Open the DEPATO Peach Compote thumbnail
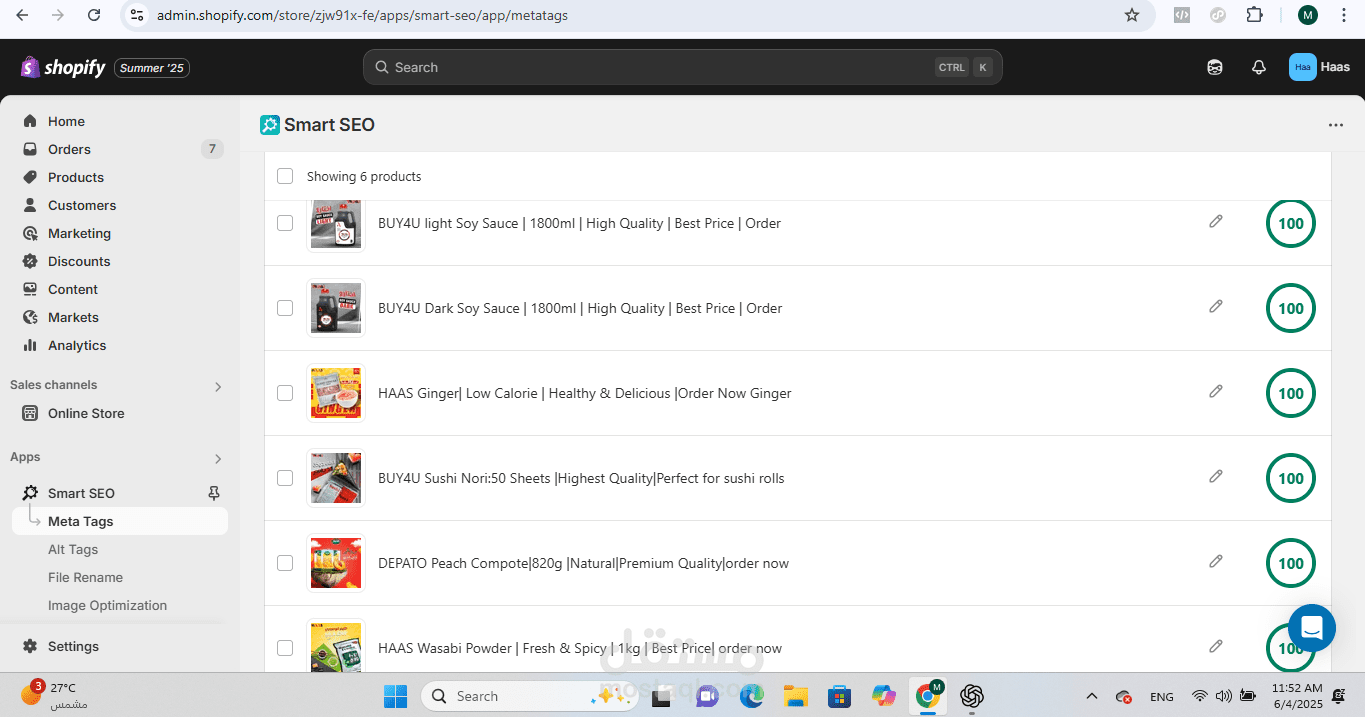Screen dimensions: 1365x717 (336, 563)
